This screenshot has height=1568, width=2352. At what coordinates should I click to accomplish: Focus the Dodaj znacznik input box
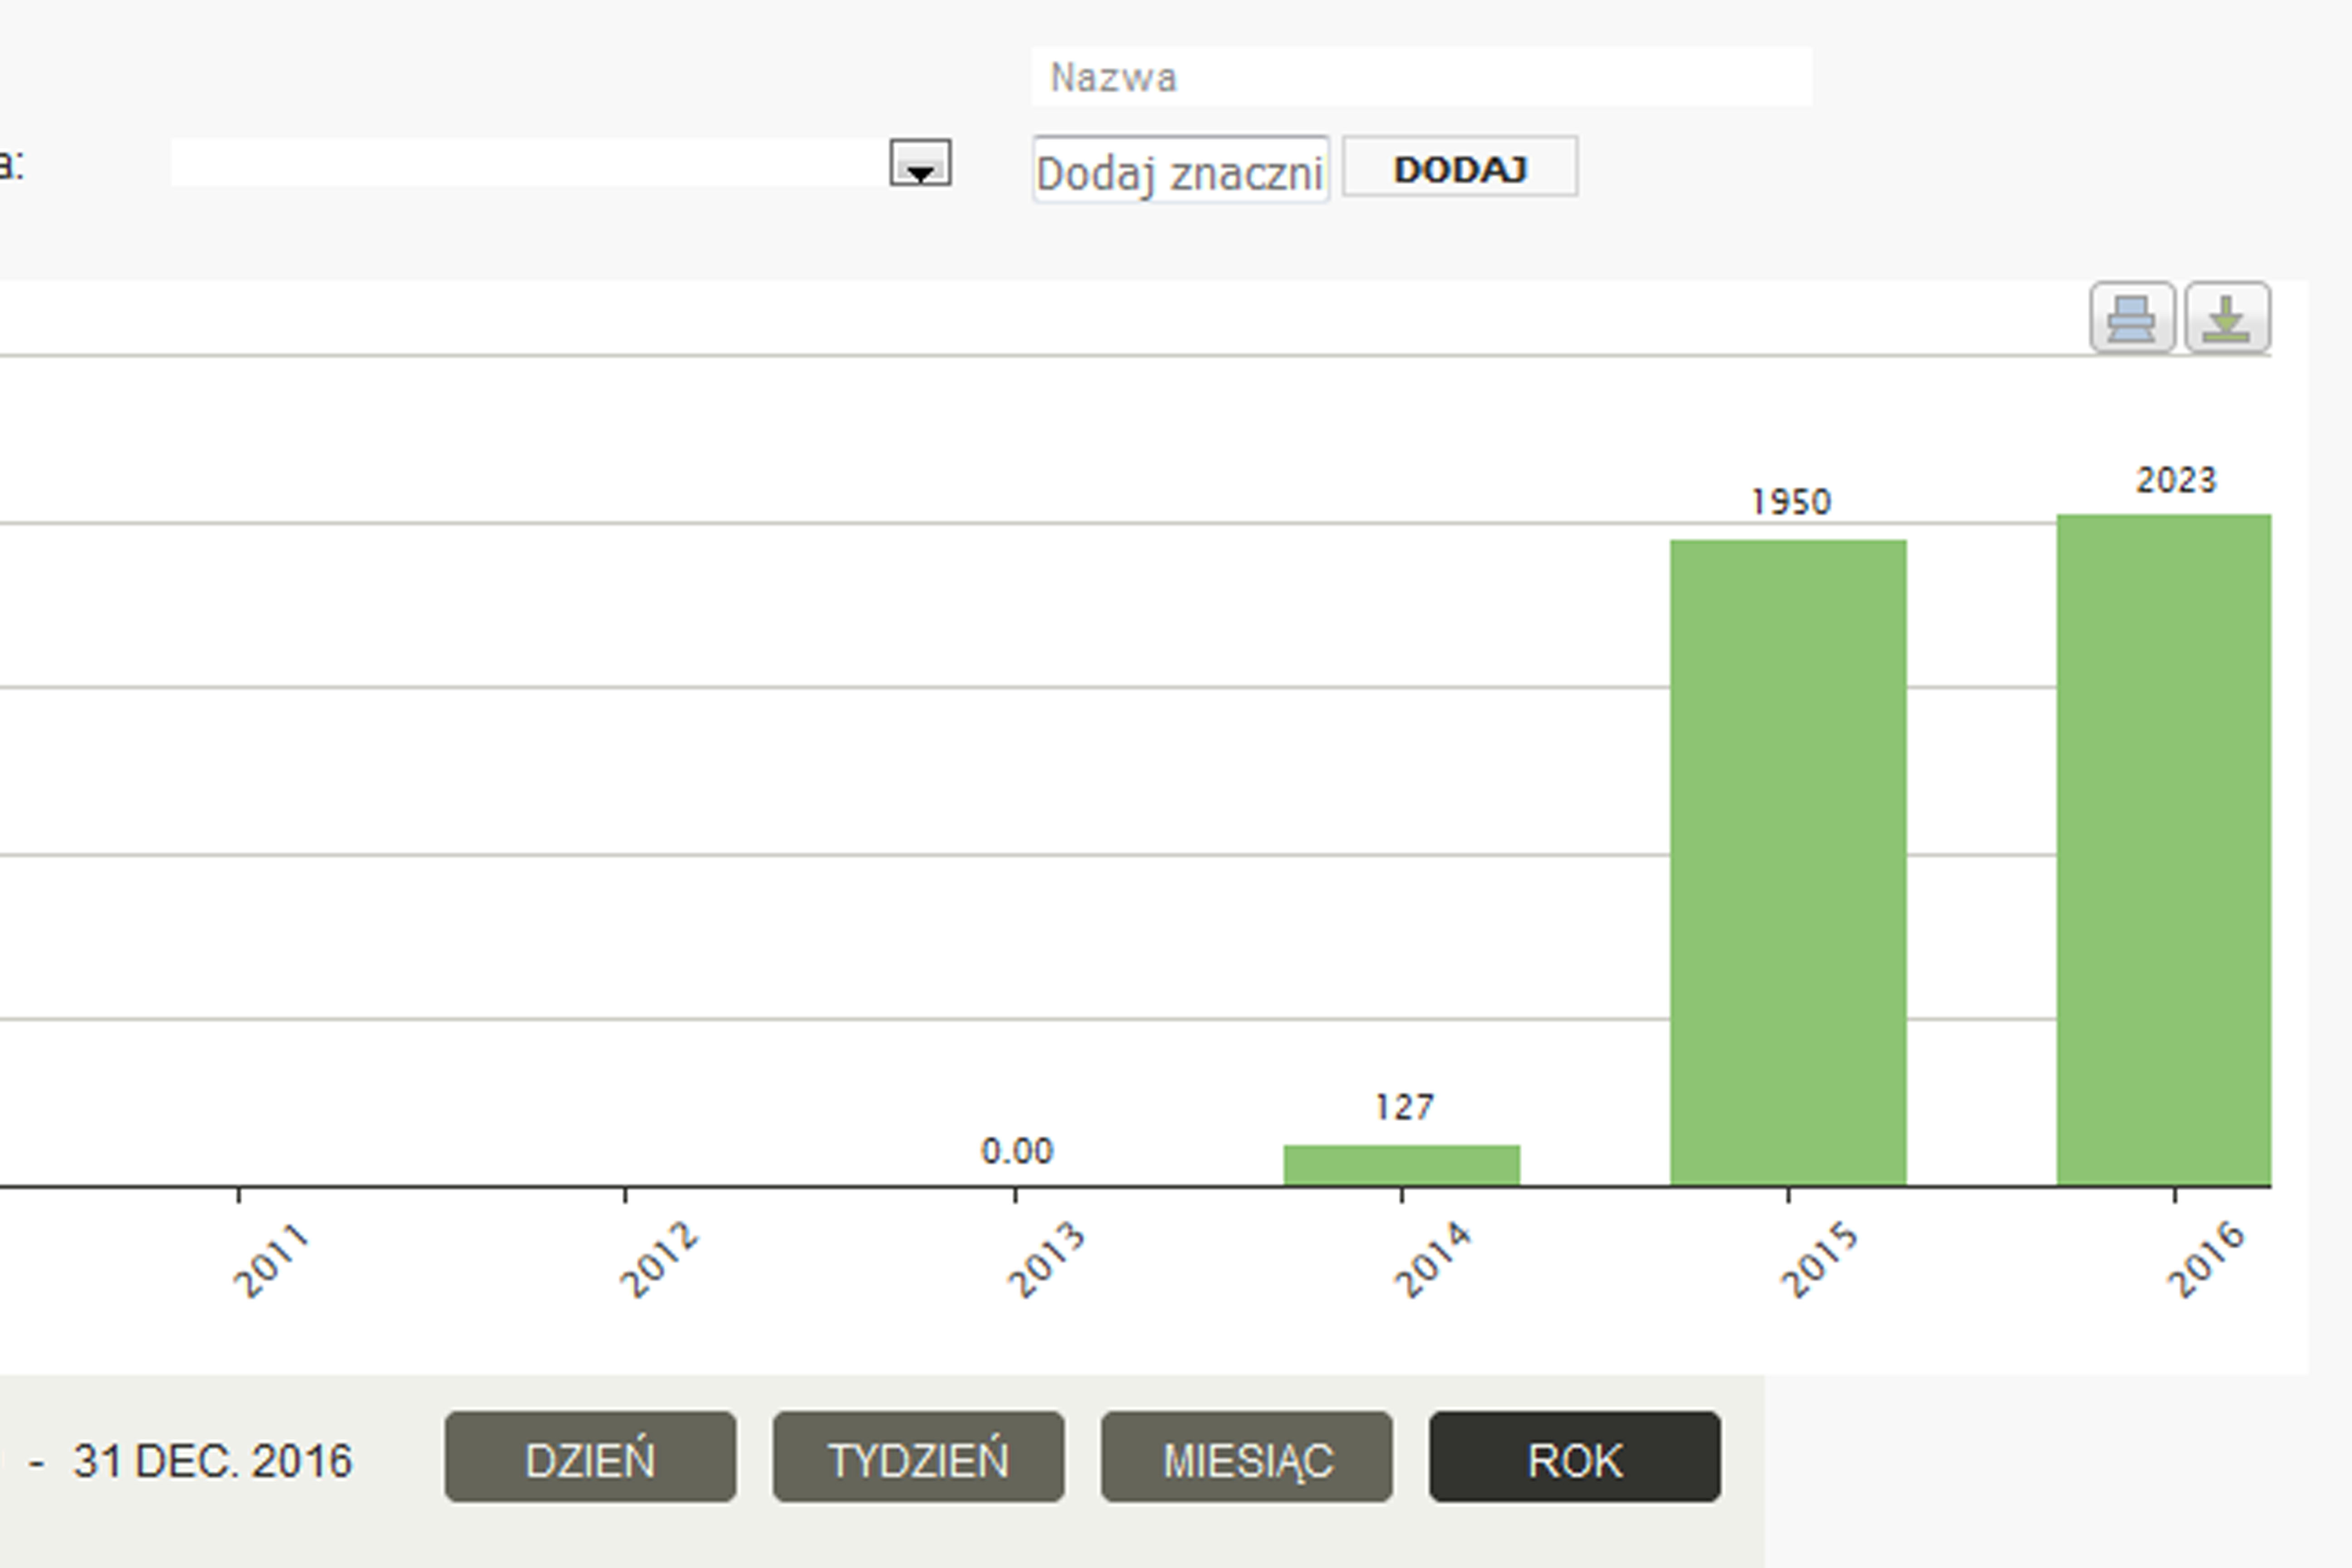(1180, 171)
